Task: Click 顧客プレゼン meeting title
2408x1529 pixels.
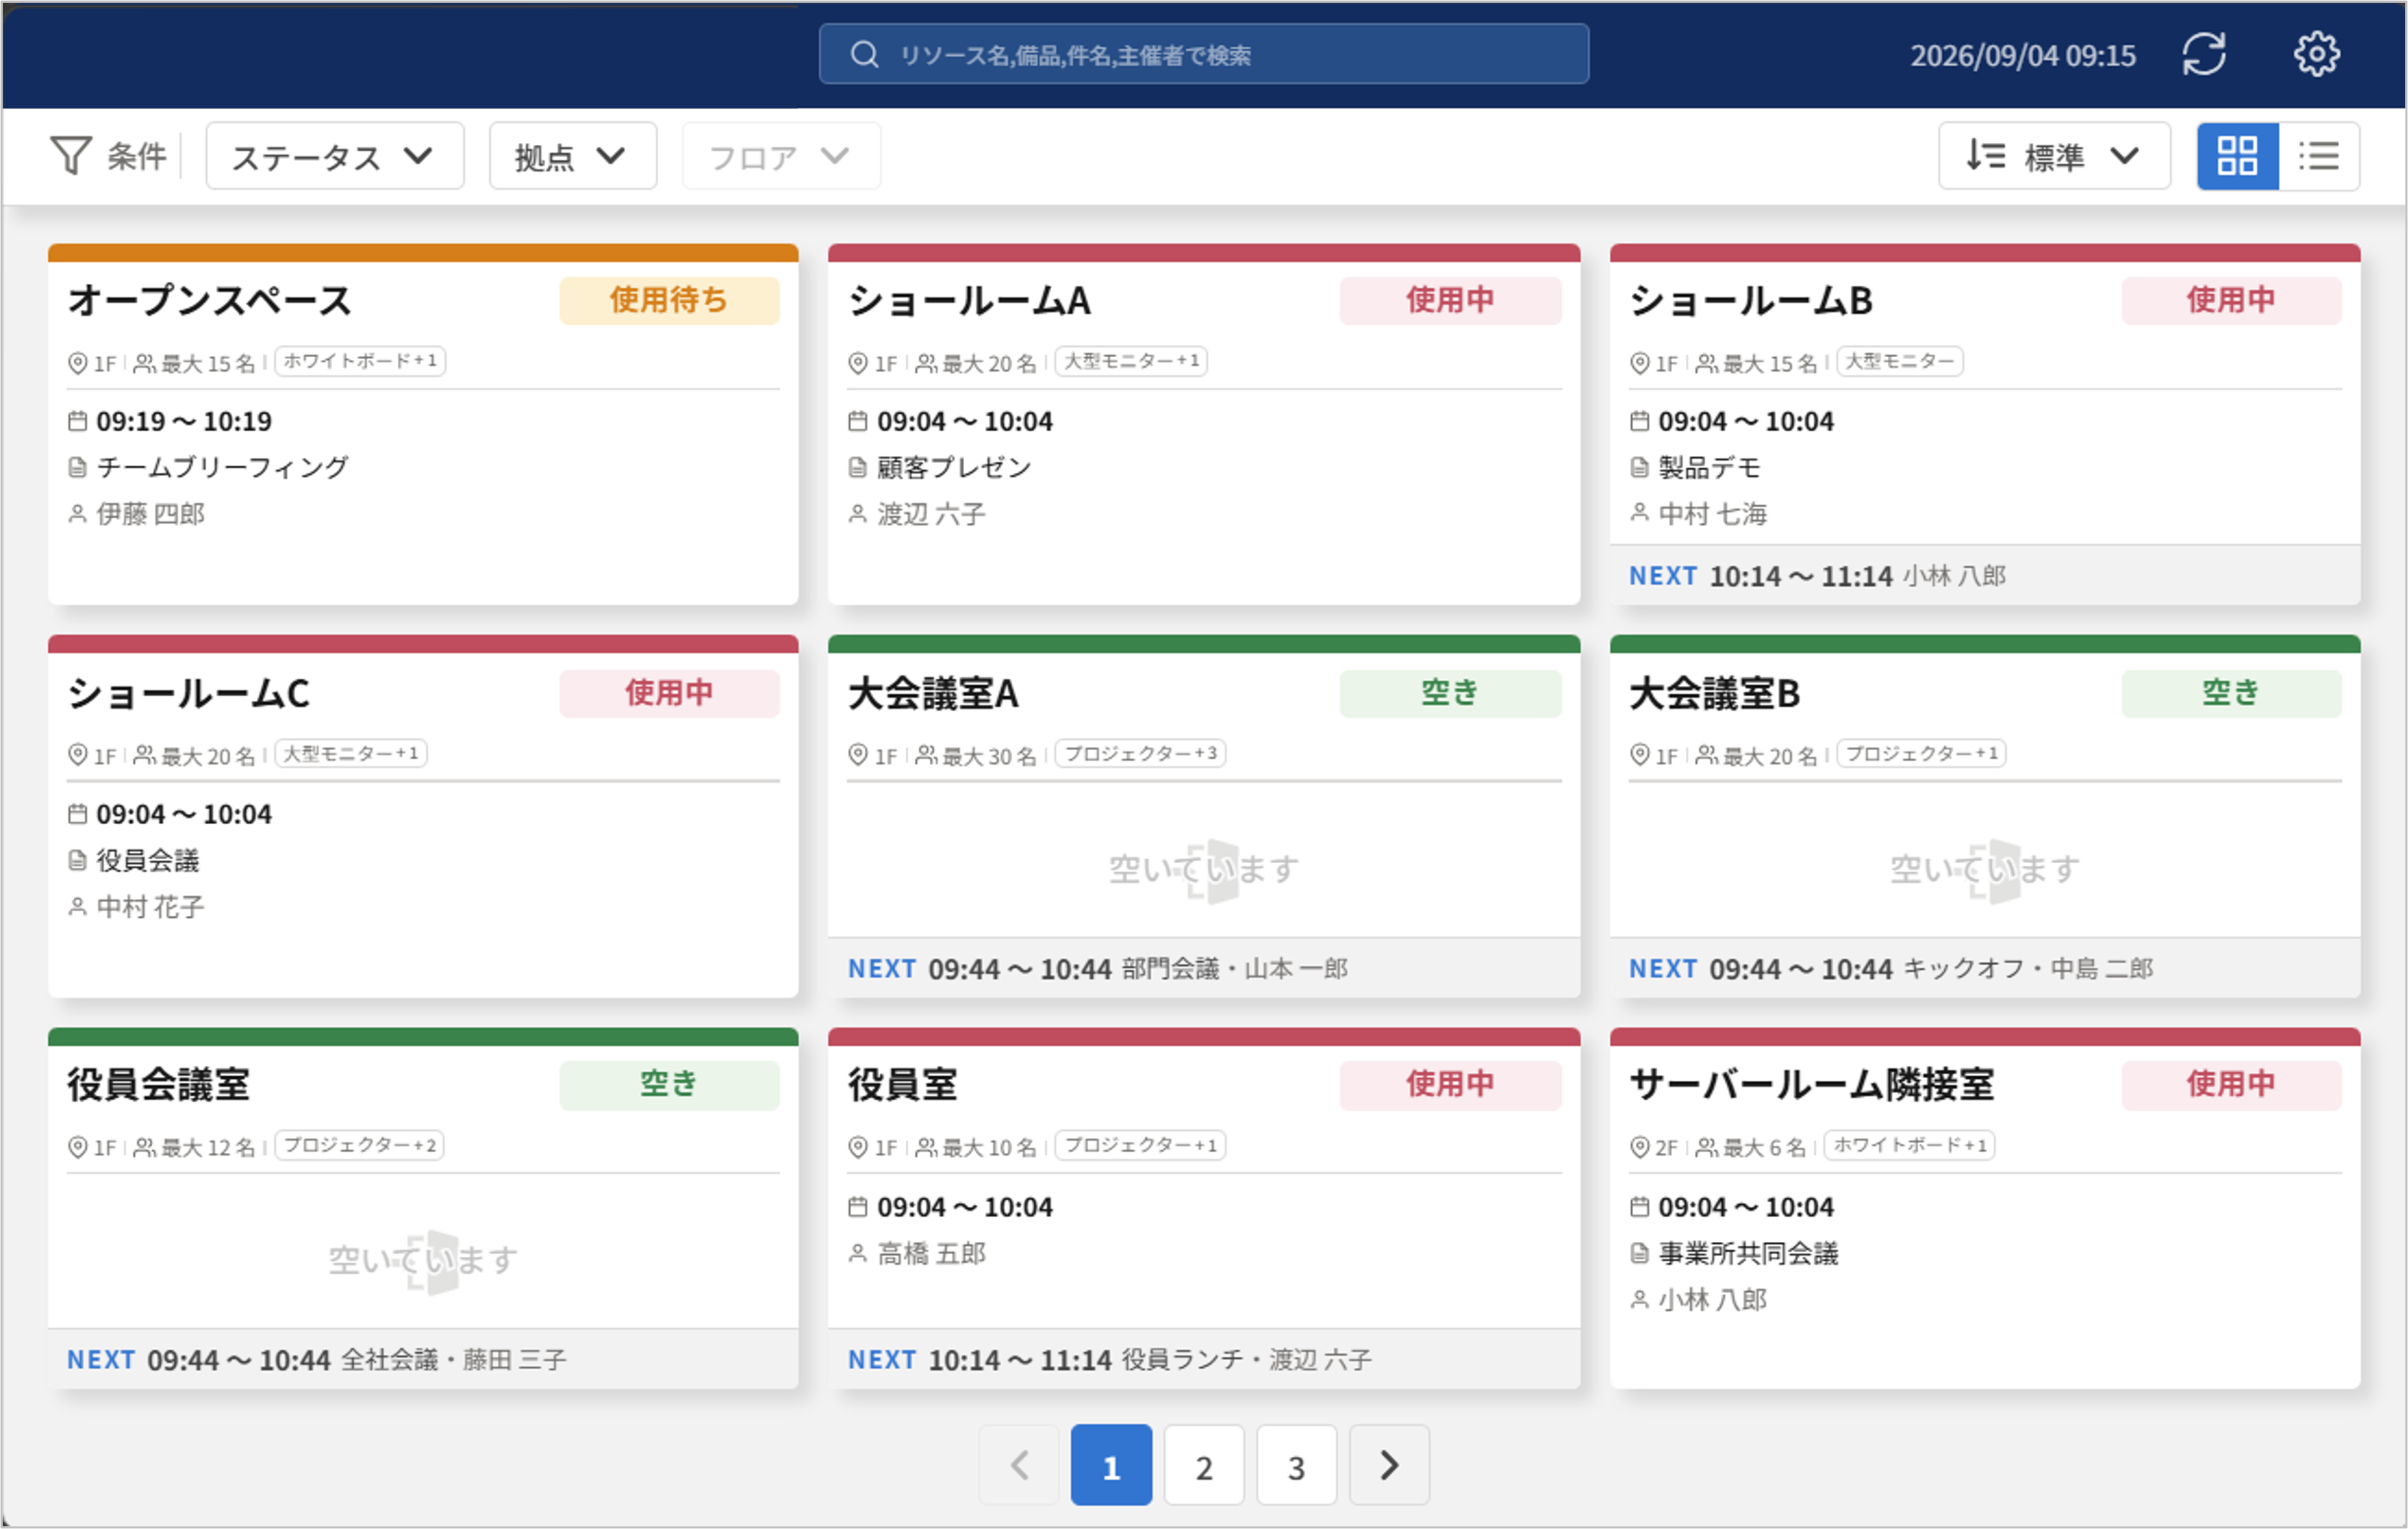Action: (x=954, y=467)
